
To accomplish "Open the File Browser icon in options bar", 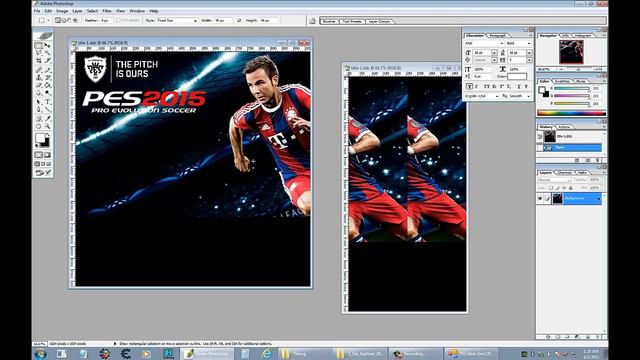I will pos(312,20).
